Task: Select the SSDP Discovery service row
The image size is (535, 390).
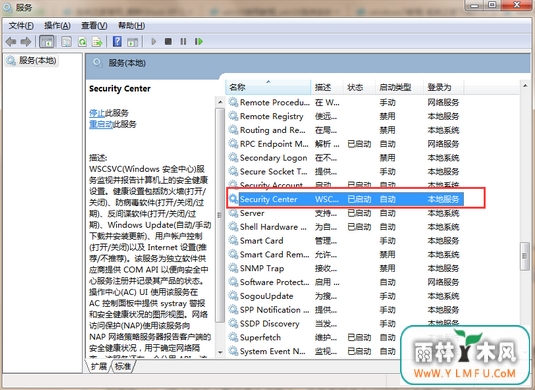Action: pyautogui.click(x=345, y=324)
